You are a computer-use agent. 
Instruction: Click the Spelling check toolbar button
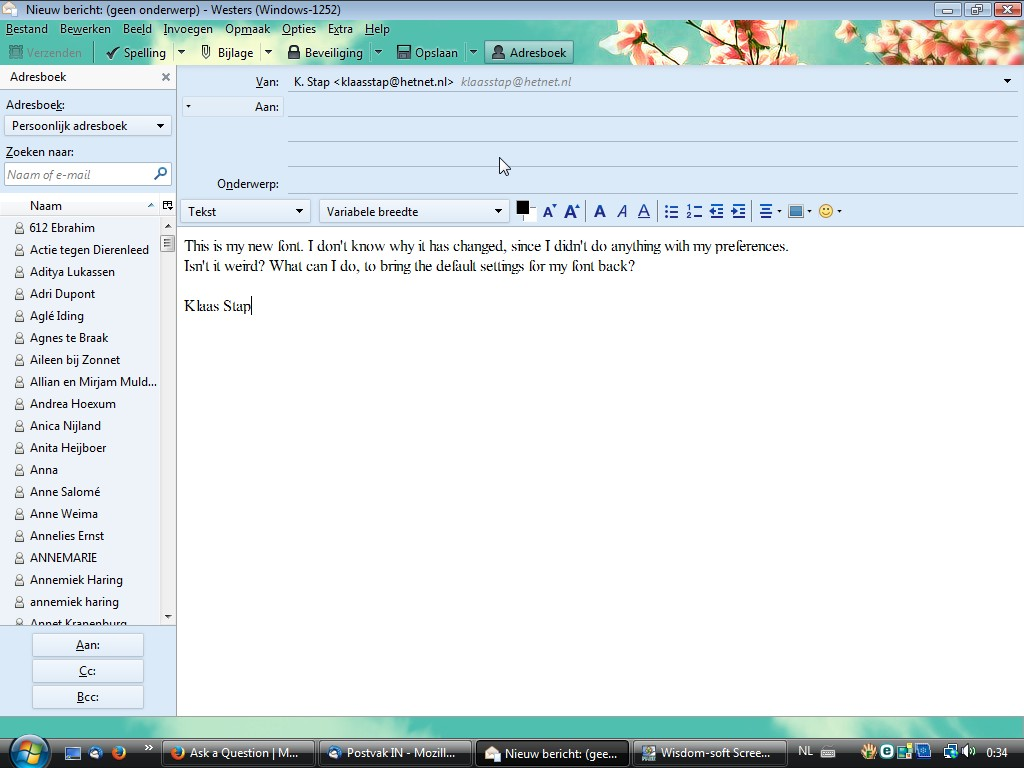136,53
